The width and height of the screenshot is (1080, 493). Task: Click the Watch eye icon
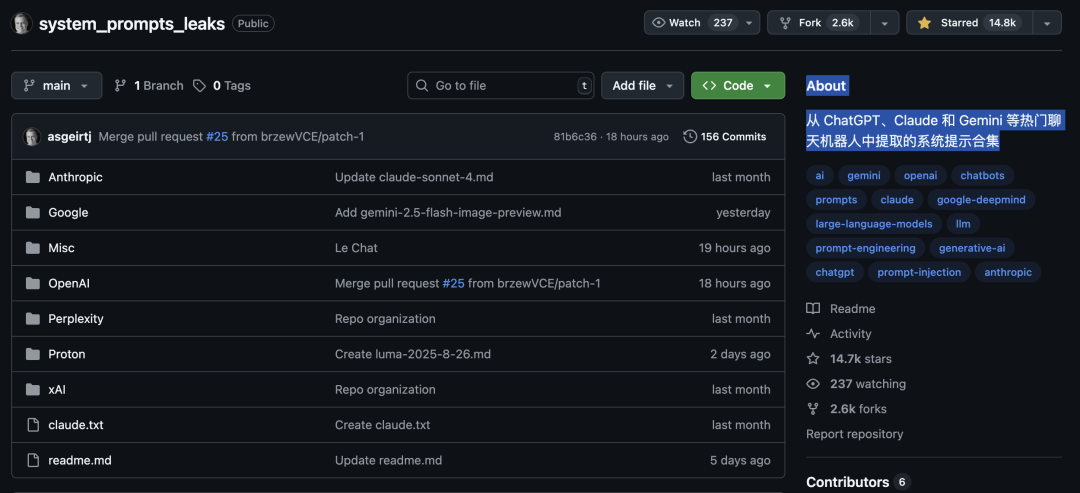pyautogui.click(x=658, y=23)
